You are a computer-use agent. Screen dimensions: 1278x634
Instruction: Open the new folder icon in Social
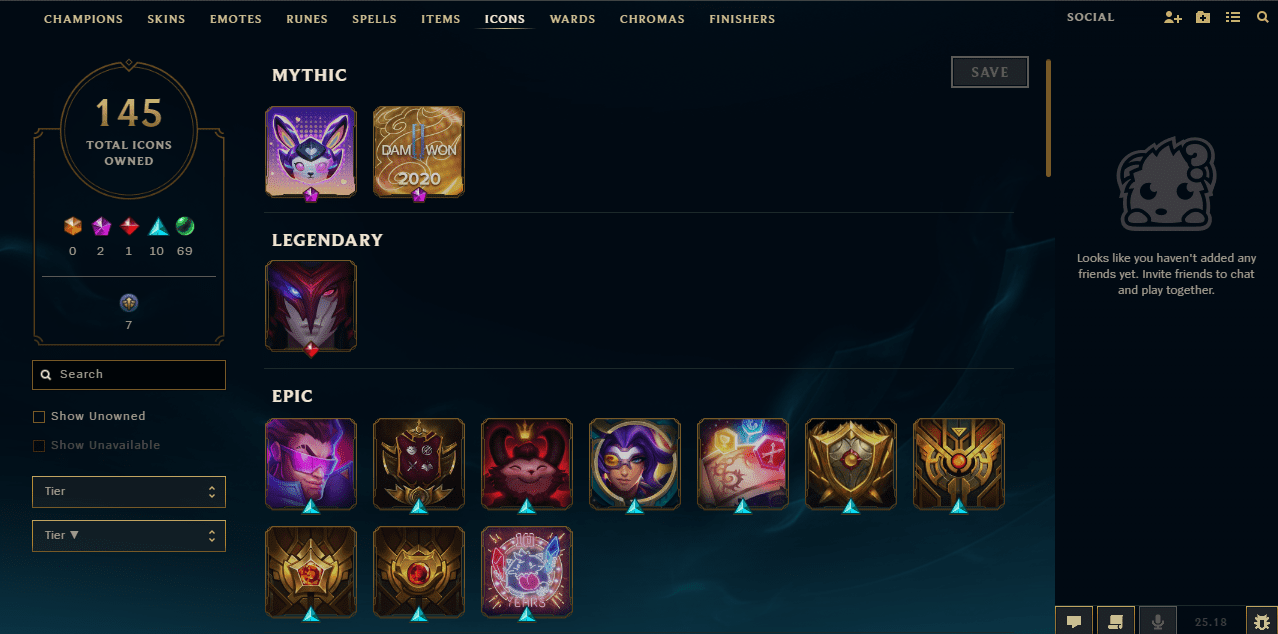click(1203, 18)
